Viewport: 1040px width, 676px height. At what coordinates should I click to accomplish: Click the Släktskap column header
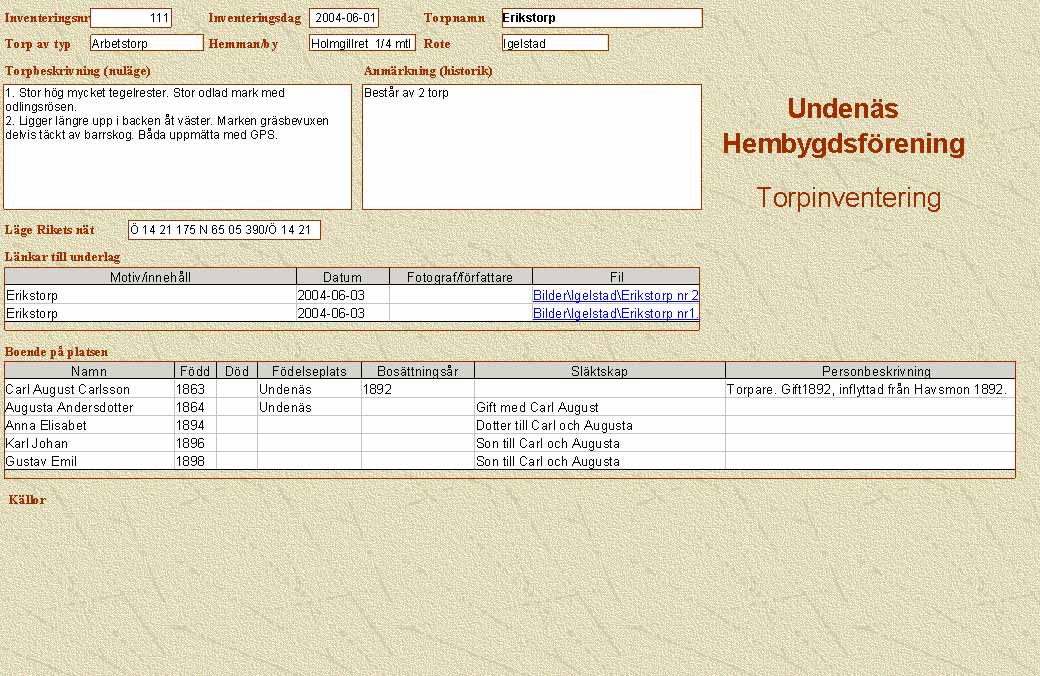[599, 371]
